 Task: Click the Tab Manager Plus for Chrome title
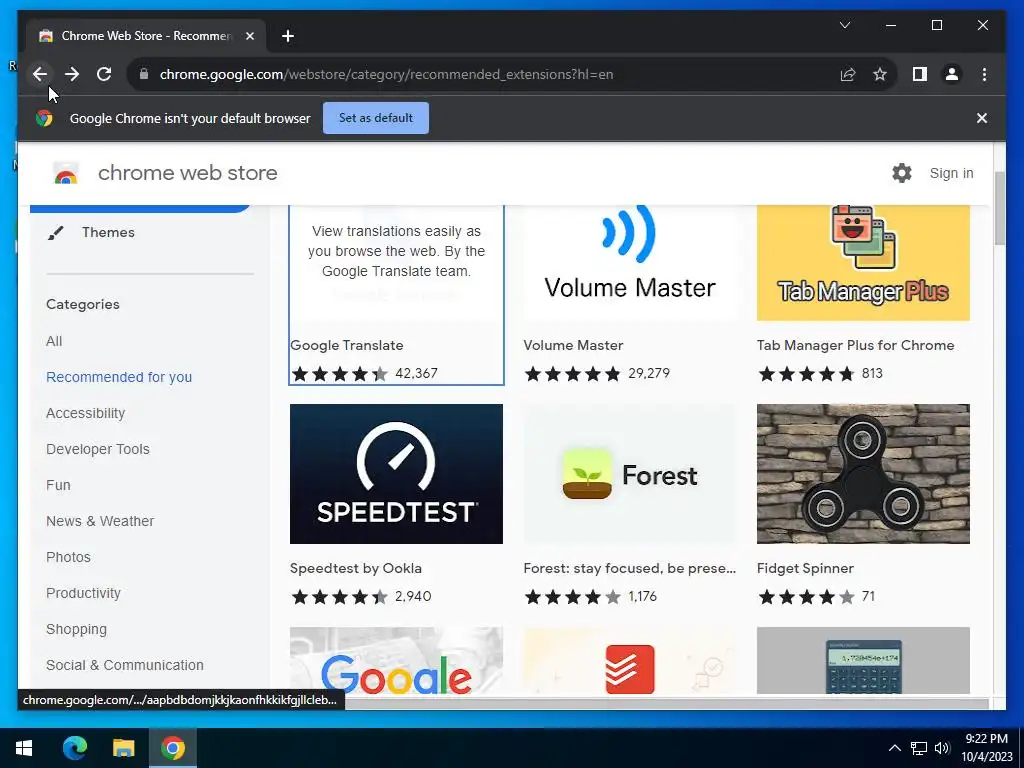(856, 345)
